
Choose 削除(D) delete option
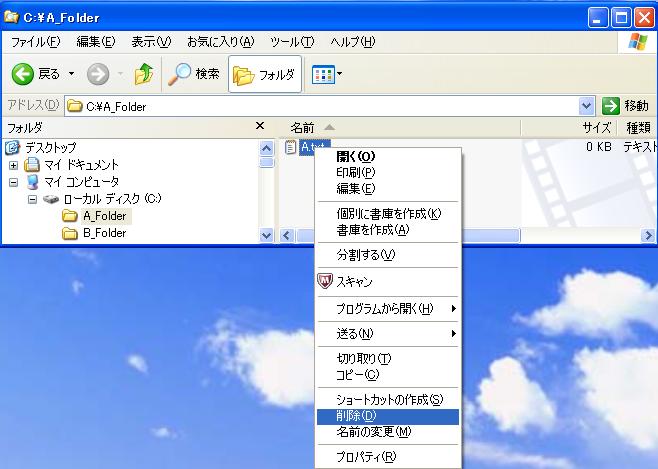tap(388, 416)
